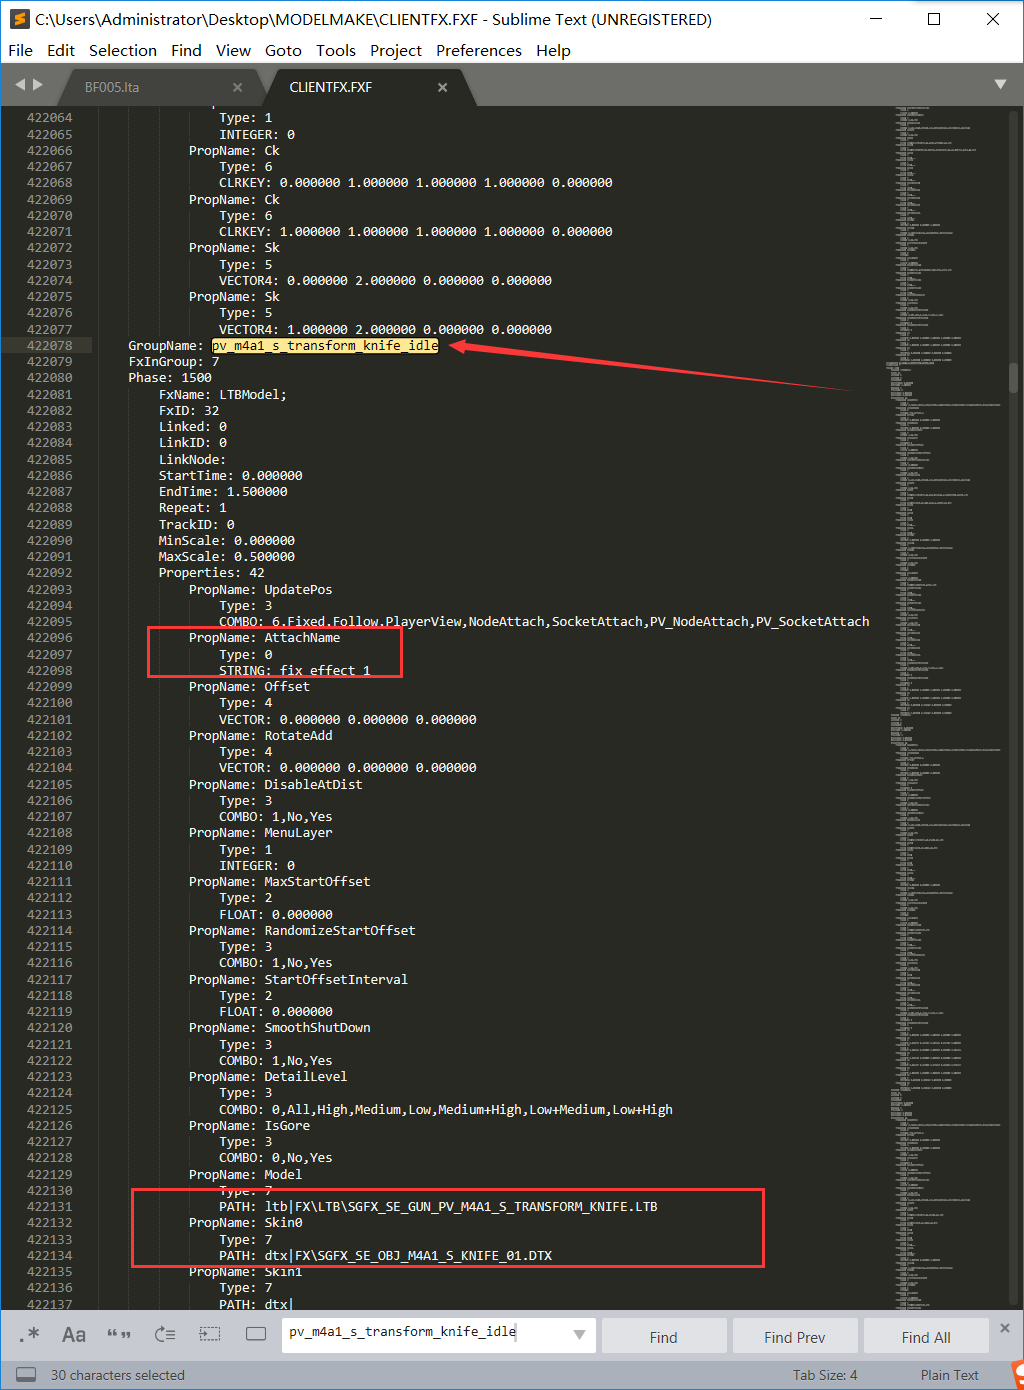
Task: Click the 'FxInGroup: 7' line
Action: [x=173, y=362]
